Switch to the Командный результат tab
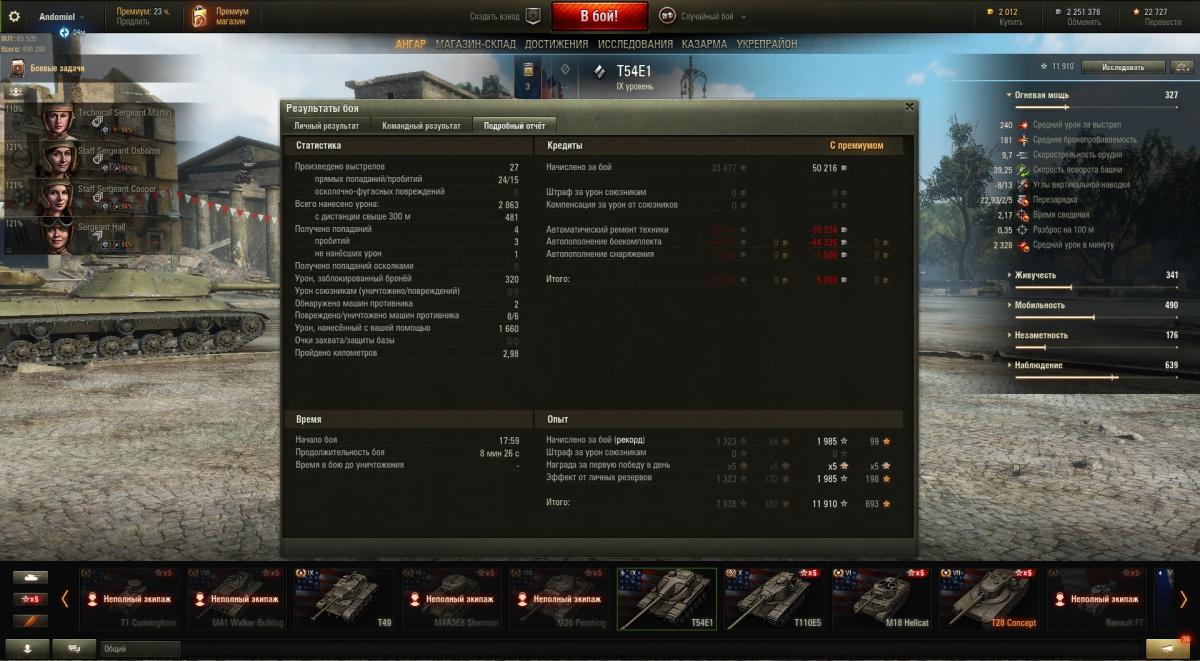 pyautogui.click(x=421, y=126)
